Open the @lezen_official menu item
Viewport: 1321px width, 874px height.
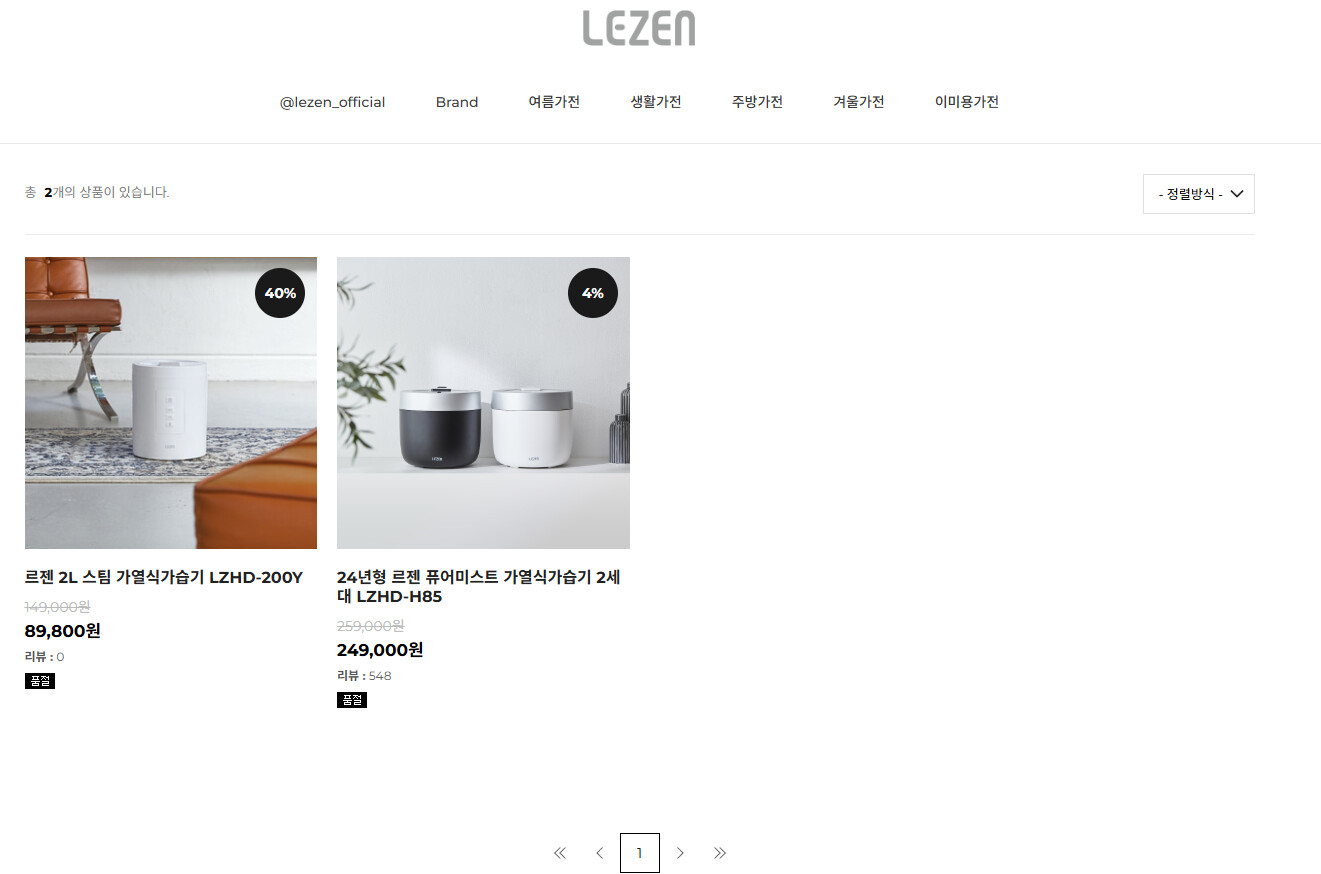coord(332,102)
